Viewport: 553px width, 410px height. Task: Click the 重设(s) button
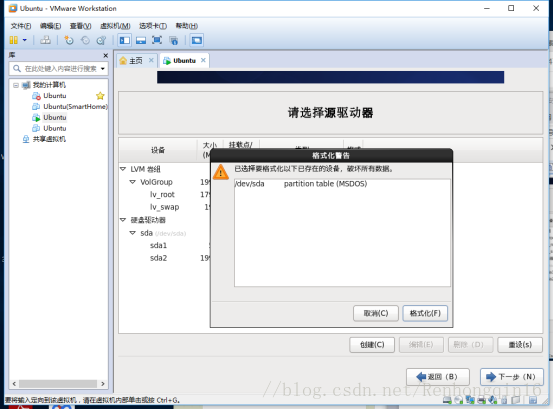click(520, 344)
